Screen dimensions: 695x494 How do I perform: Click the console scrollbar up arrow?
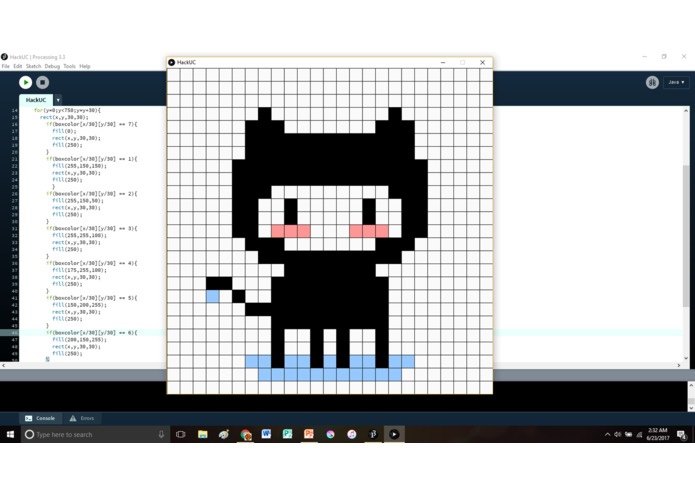691,386
